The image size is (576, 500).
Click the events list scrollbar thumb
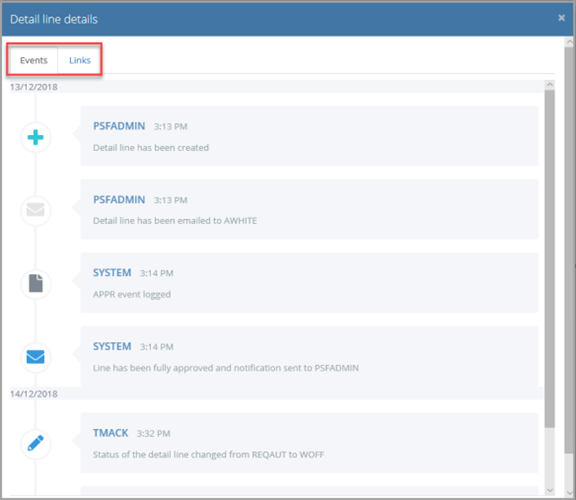point(550,259)
